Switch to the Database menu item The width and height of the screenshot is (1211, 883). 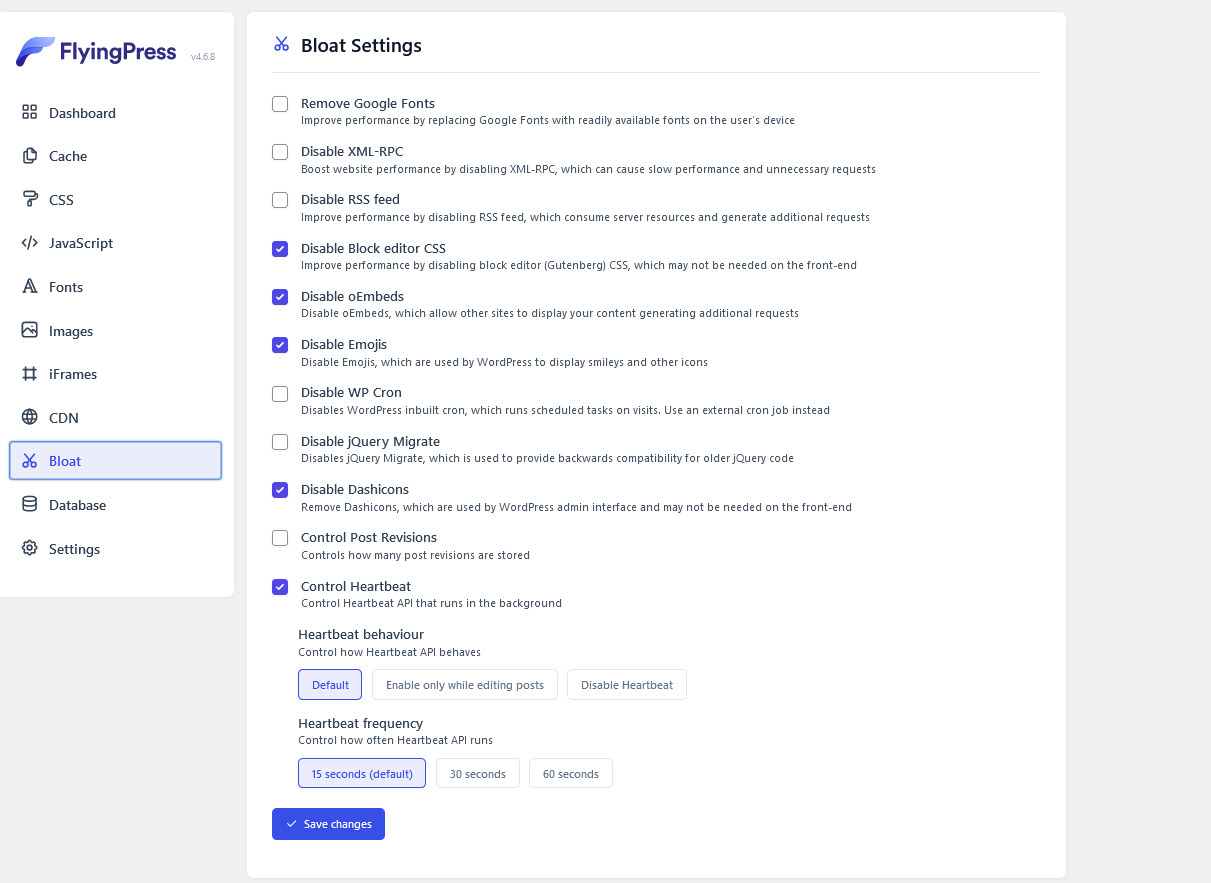pos(116,505)
